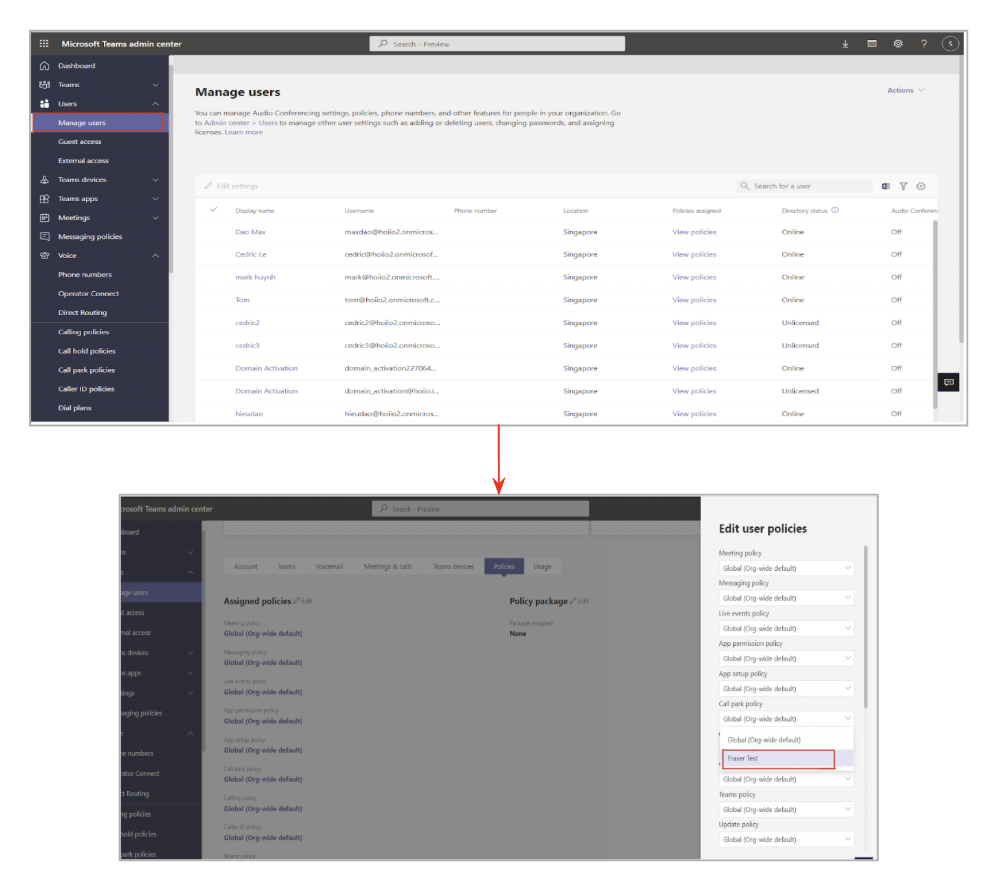Click the Teams apps icon

point(44,199)
